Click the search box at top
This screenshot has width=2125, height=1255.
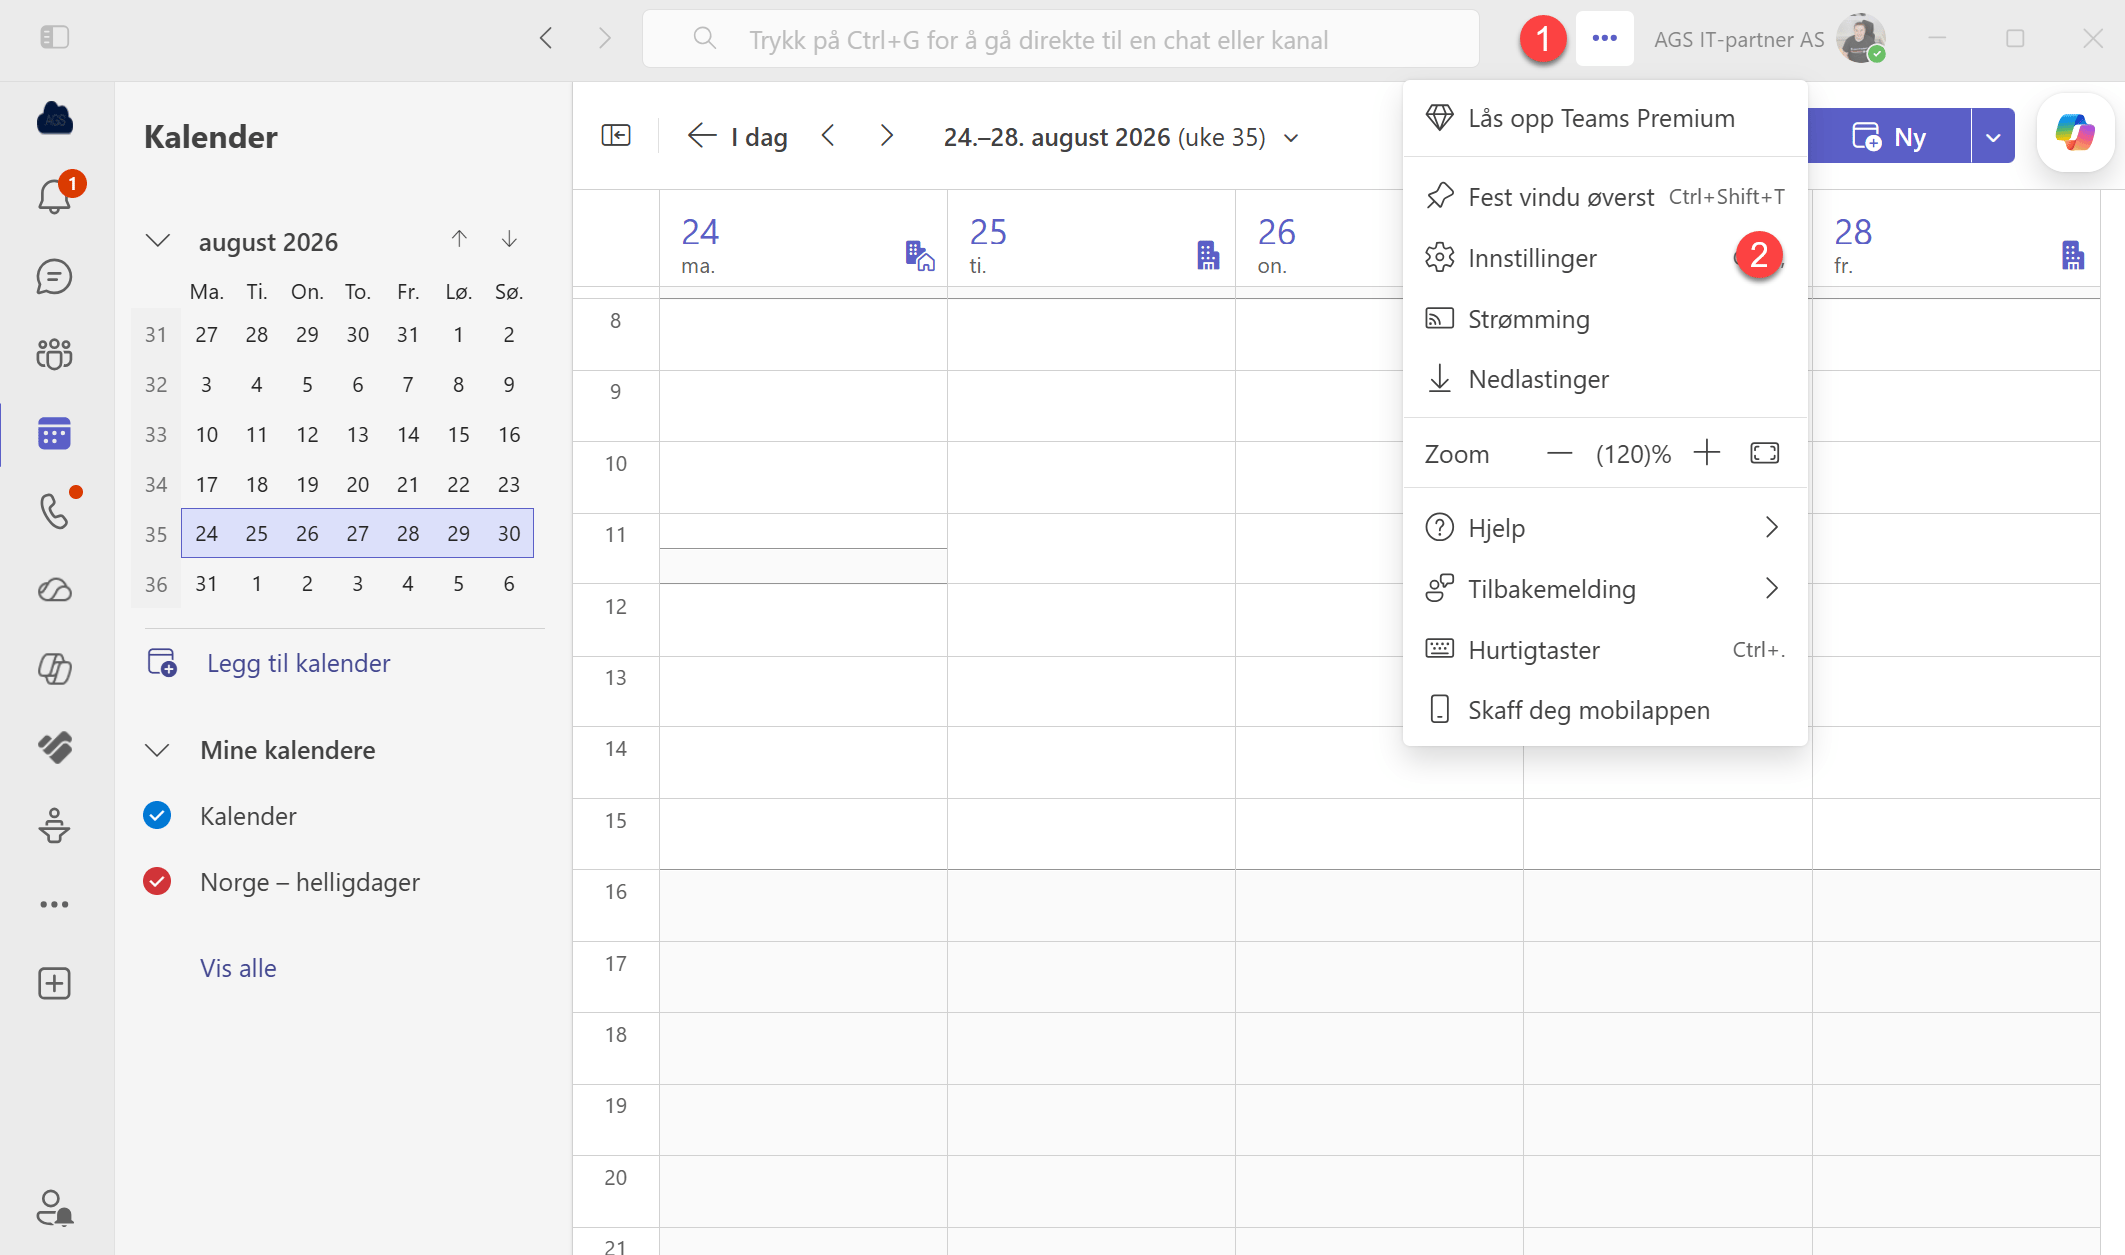[1061, 39]
